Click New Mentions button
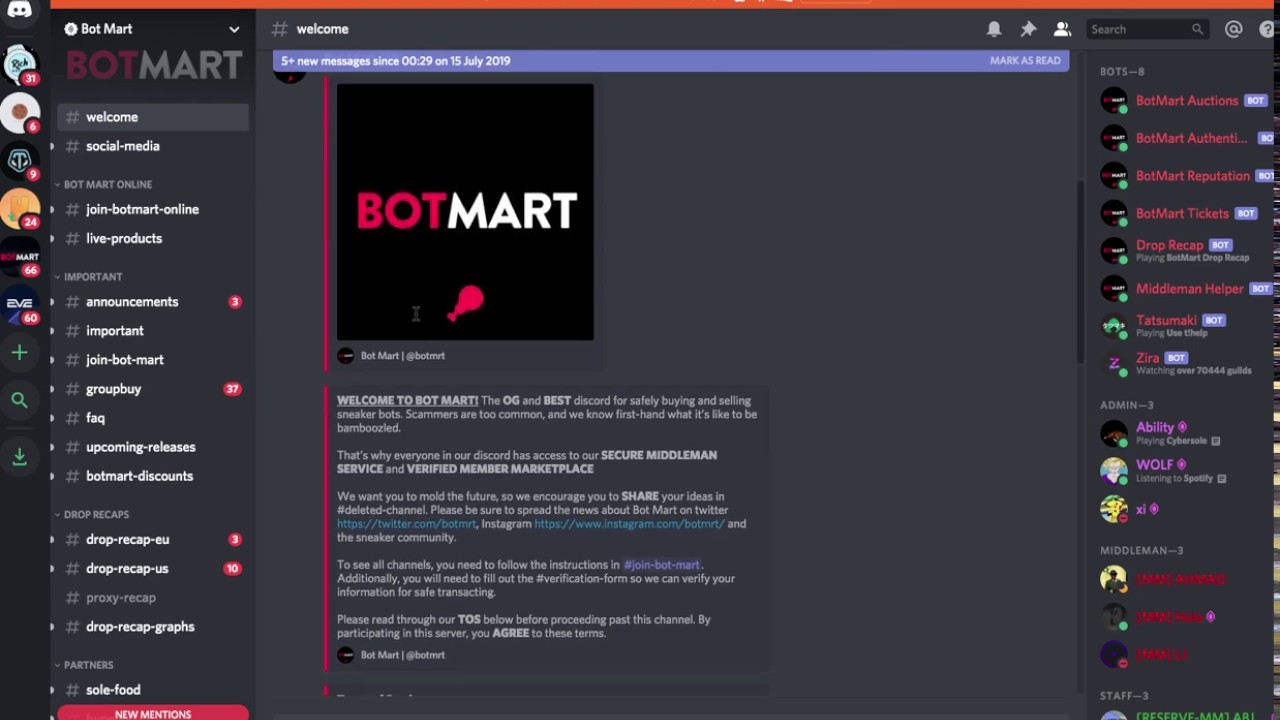The height and width of the screenshot is (720, 1280). click(x=153, y=713)
